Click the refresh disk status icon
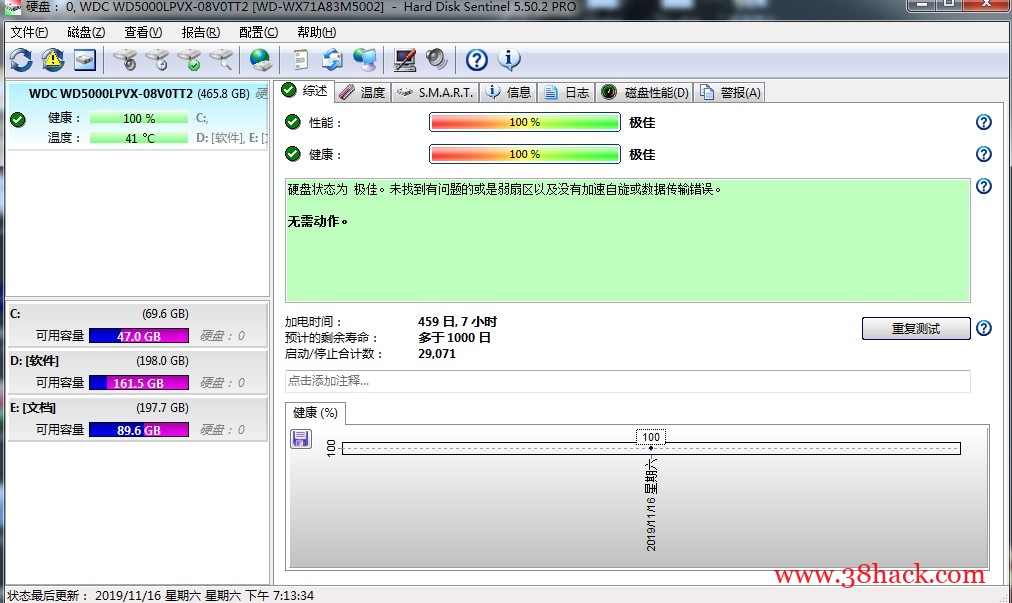Image resolution: width=1012 pixels, height=603 pixels. (21, 60)
